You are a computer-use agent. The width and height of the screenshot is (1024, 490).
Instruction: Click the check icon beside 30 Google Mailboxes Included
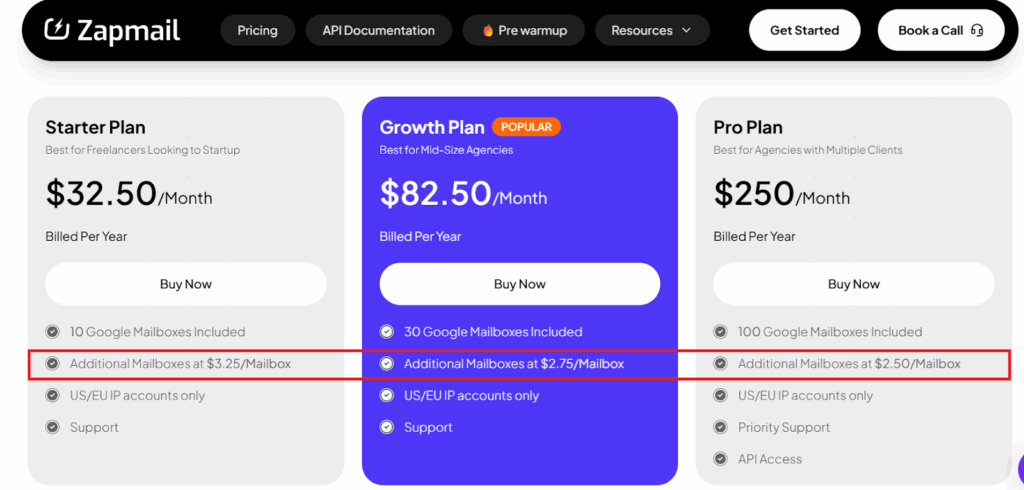[x=386, y=332]
